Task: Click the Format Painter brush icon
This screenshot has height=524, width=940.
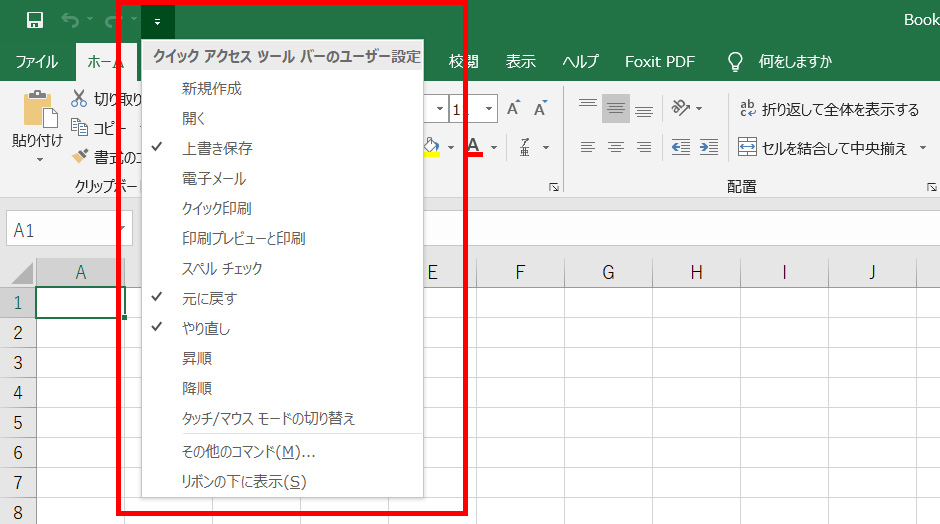Action: click(79, 156)
